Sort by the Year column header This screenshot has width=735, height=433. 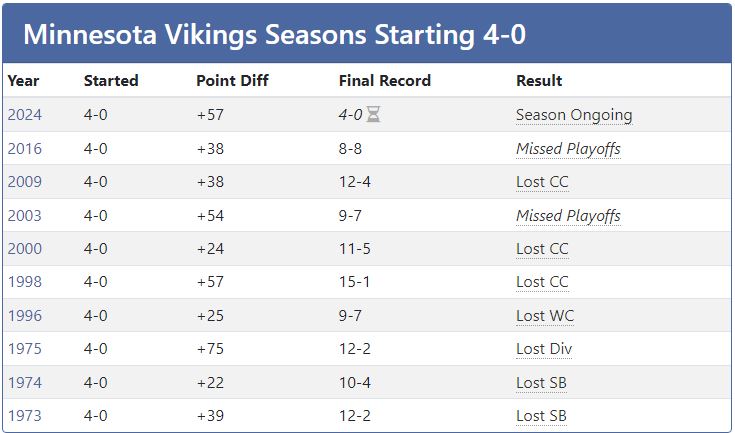(23, 81)
